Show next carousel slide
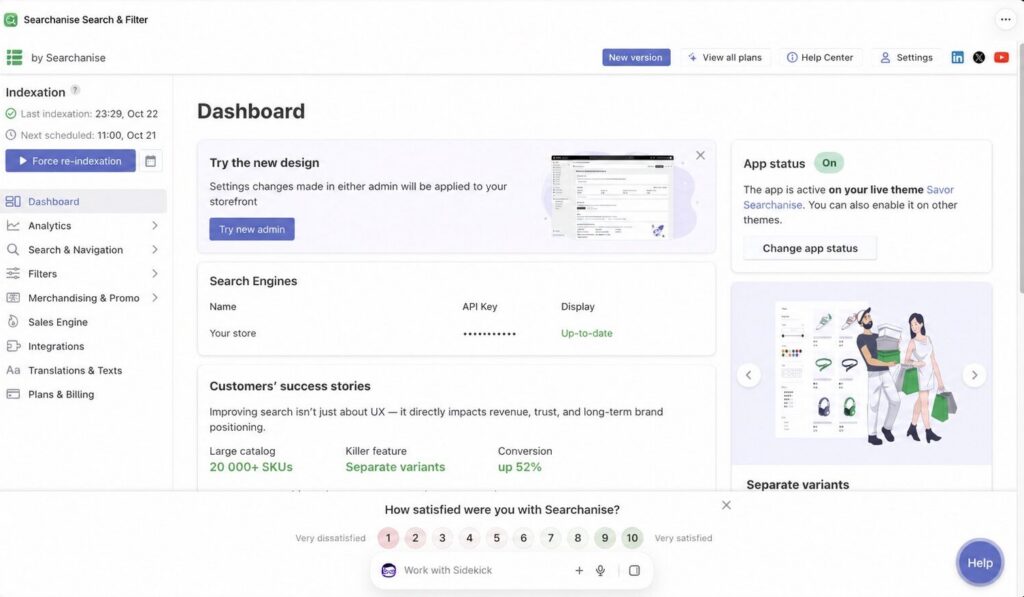1024x597 pixels. pyautogui.click(x=974, y=375)
